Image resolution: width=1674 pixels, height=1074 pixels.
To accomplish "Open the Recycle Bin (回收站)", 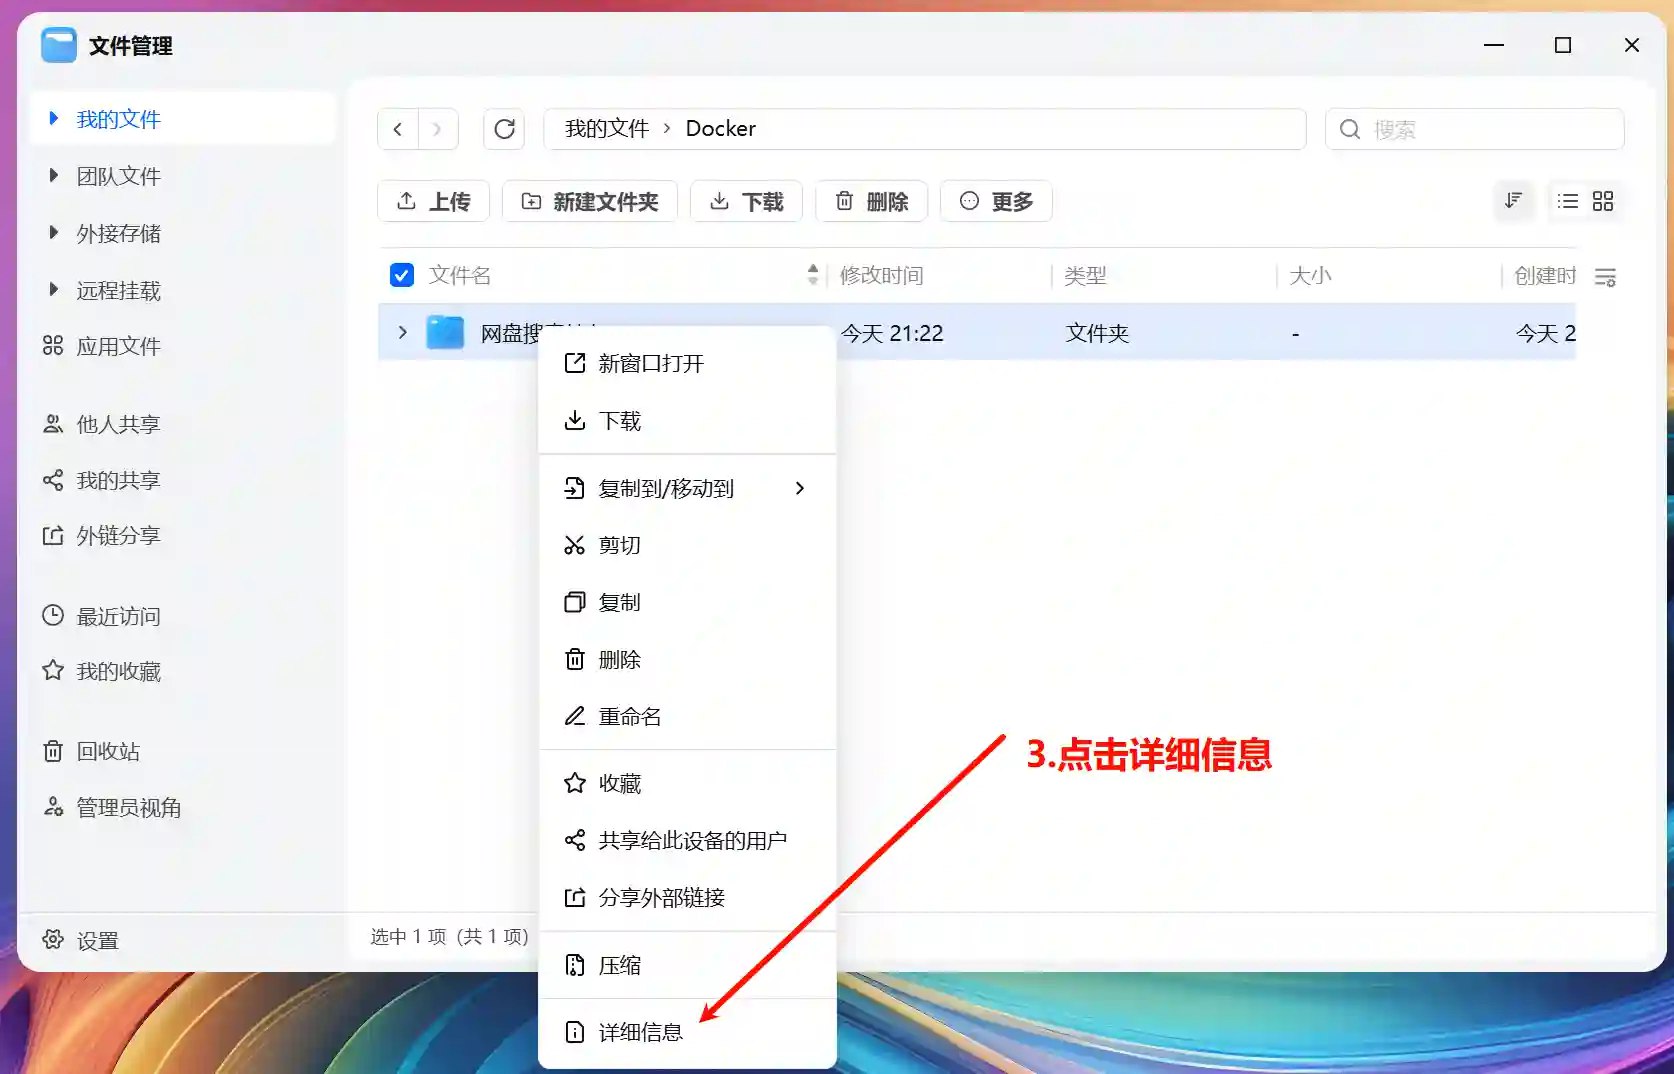I will click(108, 751).
